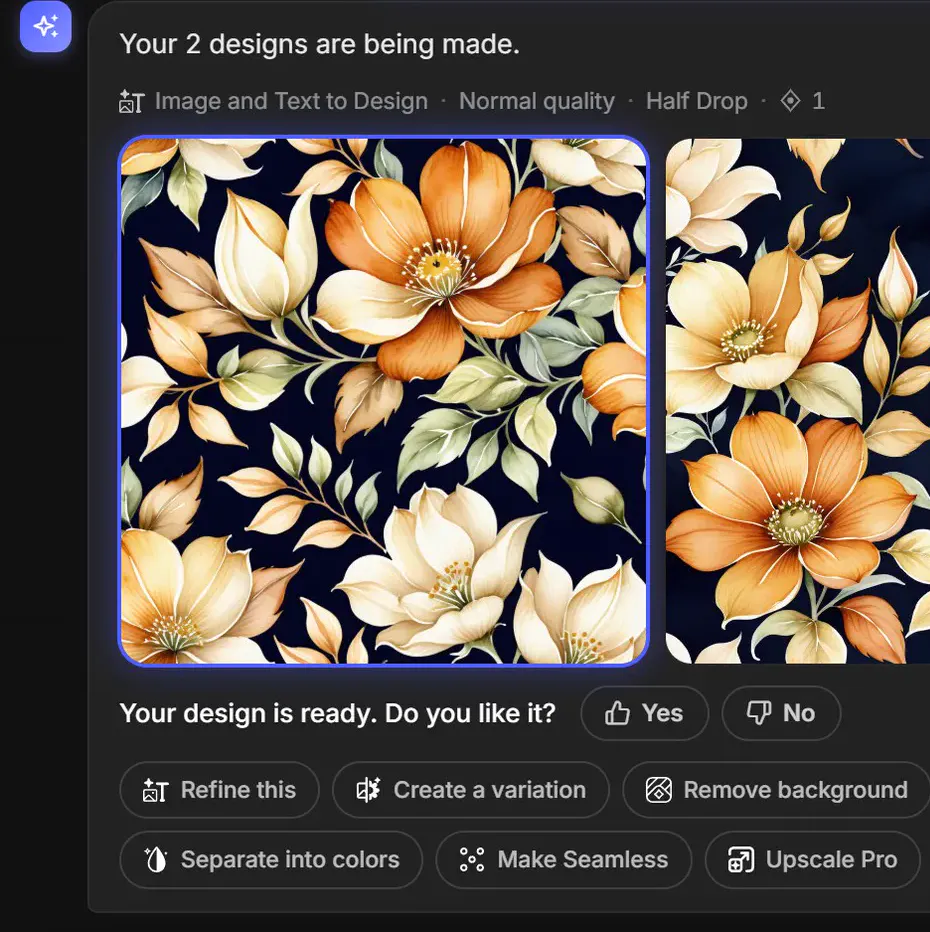Select the second floral design thumbnail
Image resolution: width=930 pixels, height=932 pixels.
797,401
